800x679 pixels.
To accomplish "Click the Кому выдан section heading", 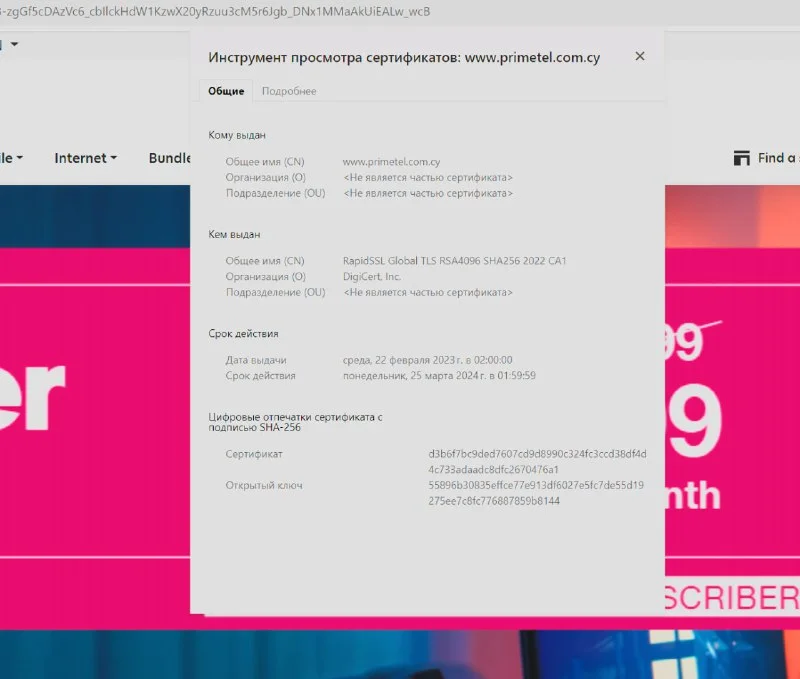I will pos(237,135).
